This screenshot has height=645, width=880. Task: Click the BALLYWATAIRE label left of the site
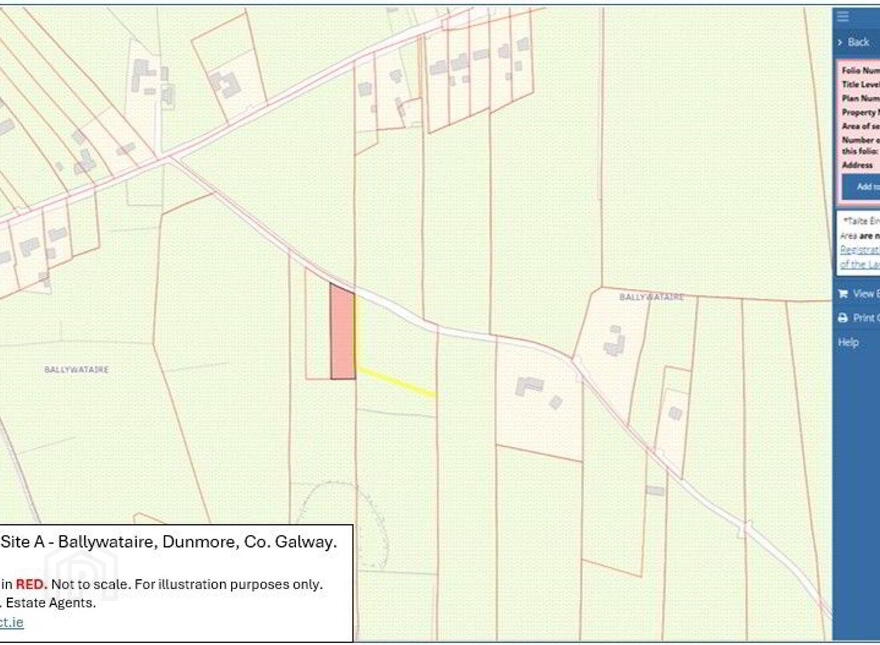point(76,369)
